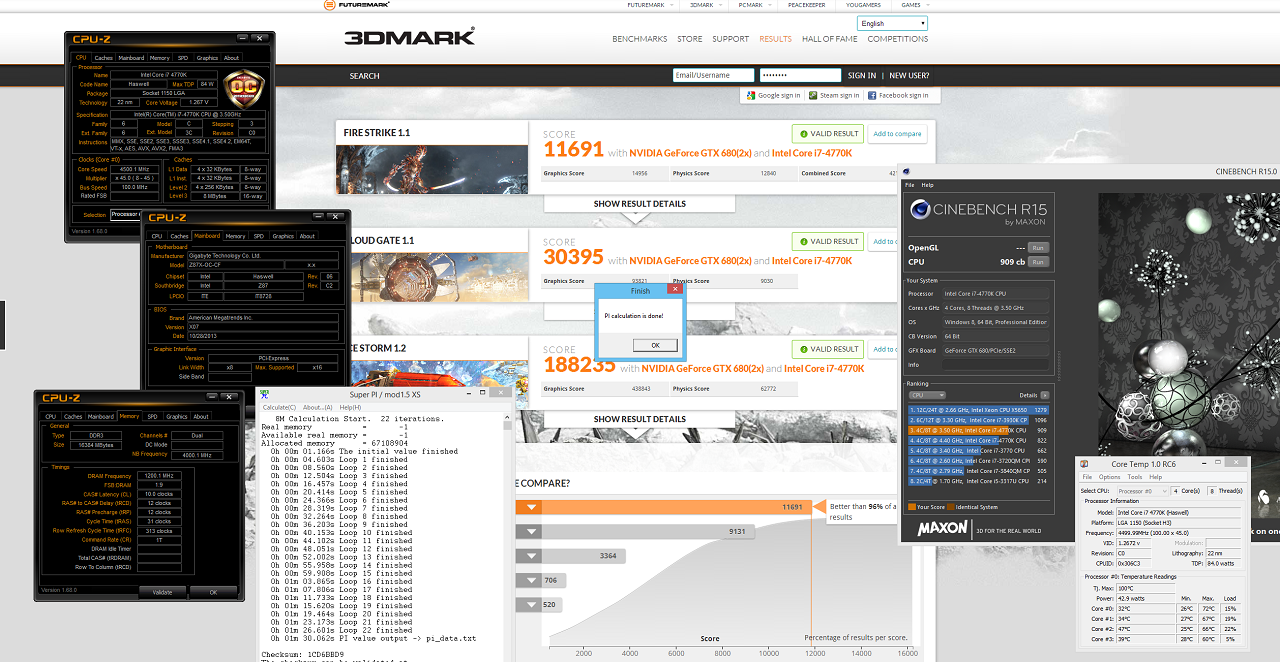Select the highlighted 909 score ranking row
1280x662 pixels.
[979, 430]
